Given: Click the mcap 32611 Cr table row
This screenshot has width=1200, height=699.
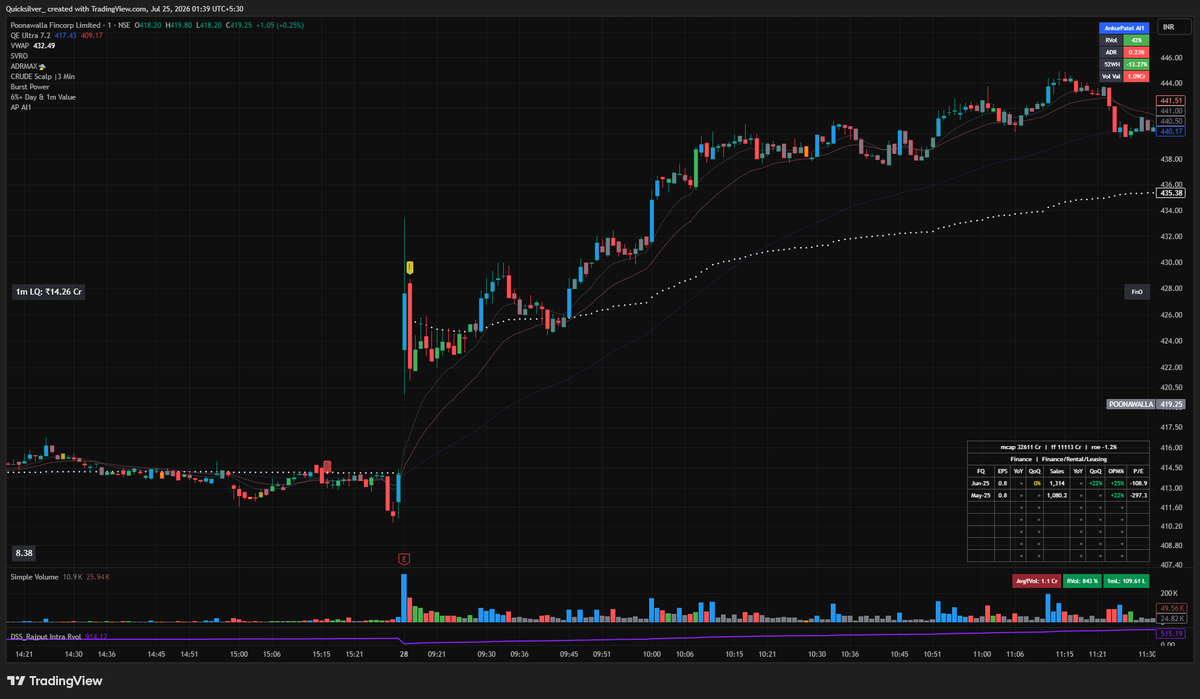Looking at the screenshot, I should (1059, 445).
